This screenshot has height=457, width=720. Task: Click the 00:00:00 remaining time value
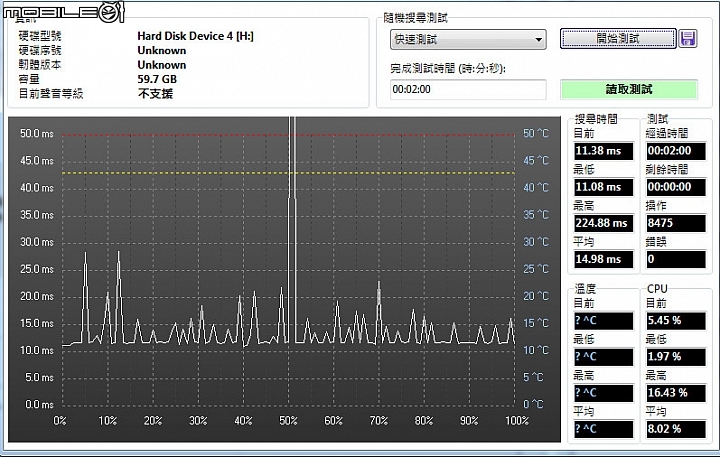click(x=675, y=187)
